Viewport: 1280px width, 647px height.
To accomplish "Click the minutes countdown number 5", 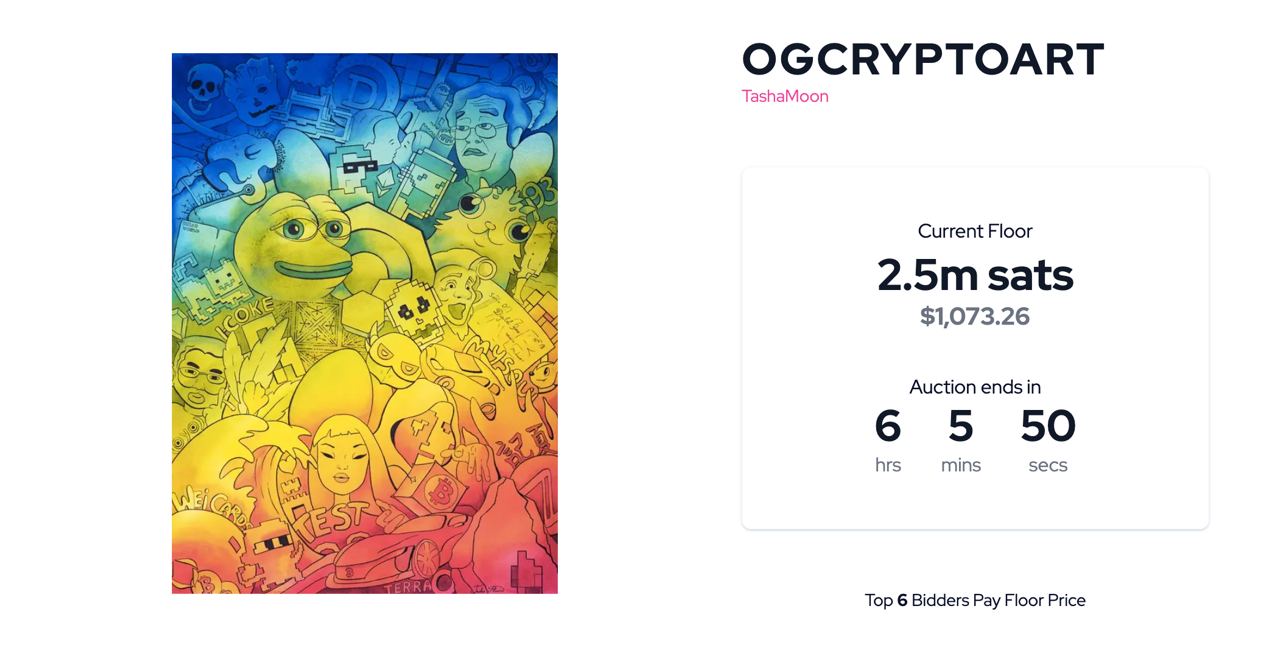I will tap(961, 426).
